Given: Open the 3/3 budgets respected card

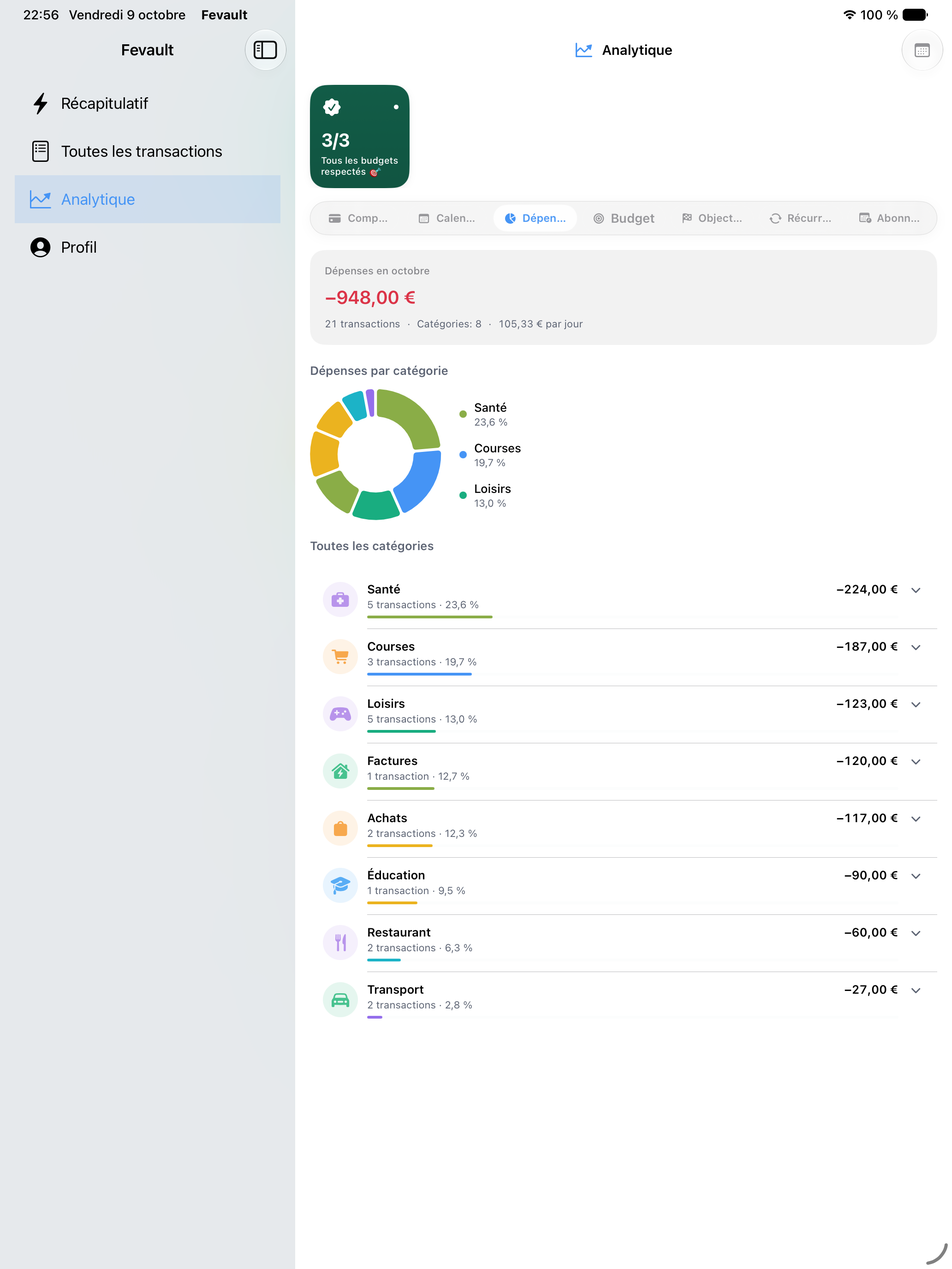Looking at the screenshot, I should pyautogui.click(x=360, y=136).
